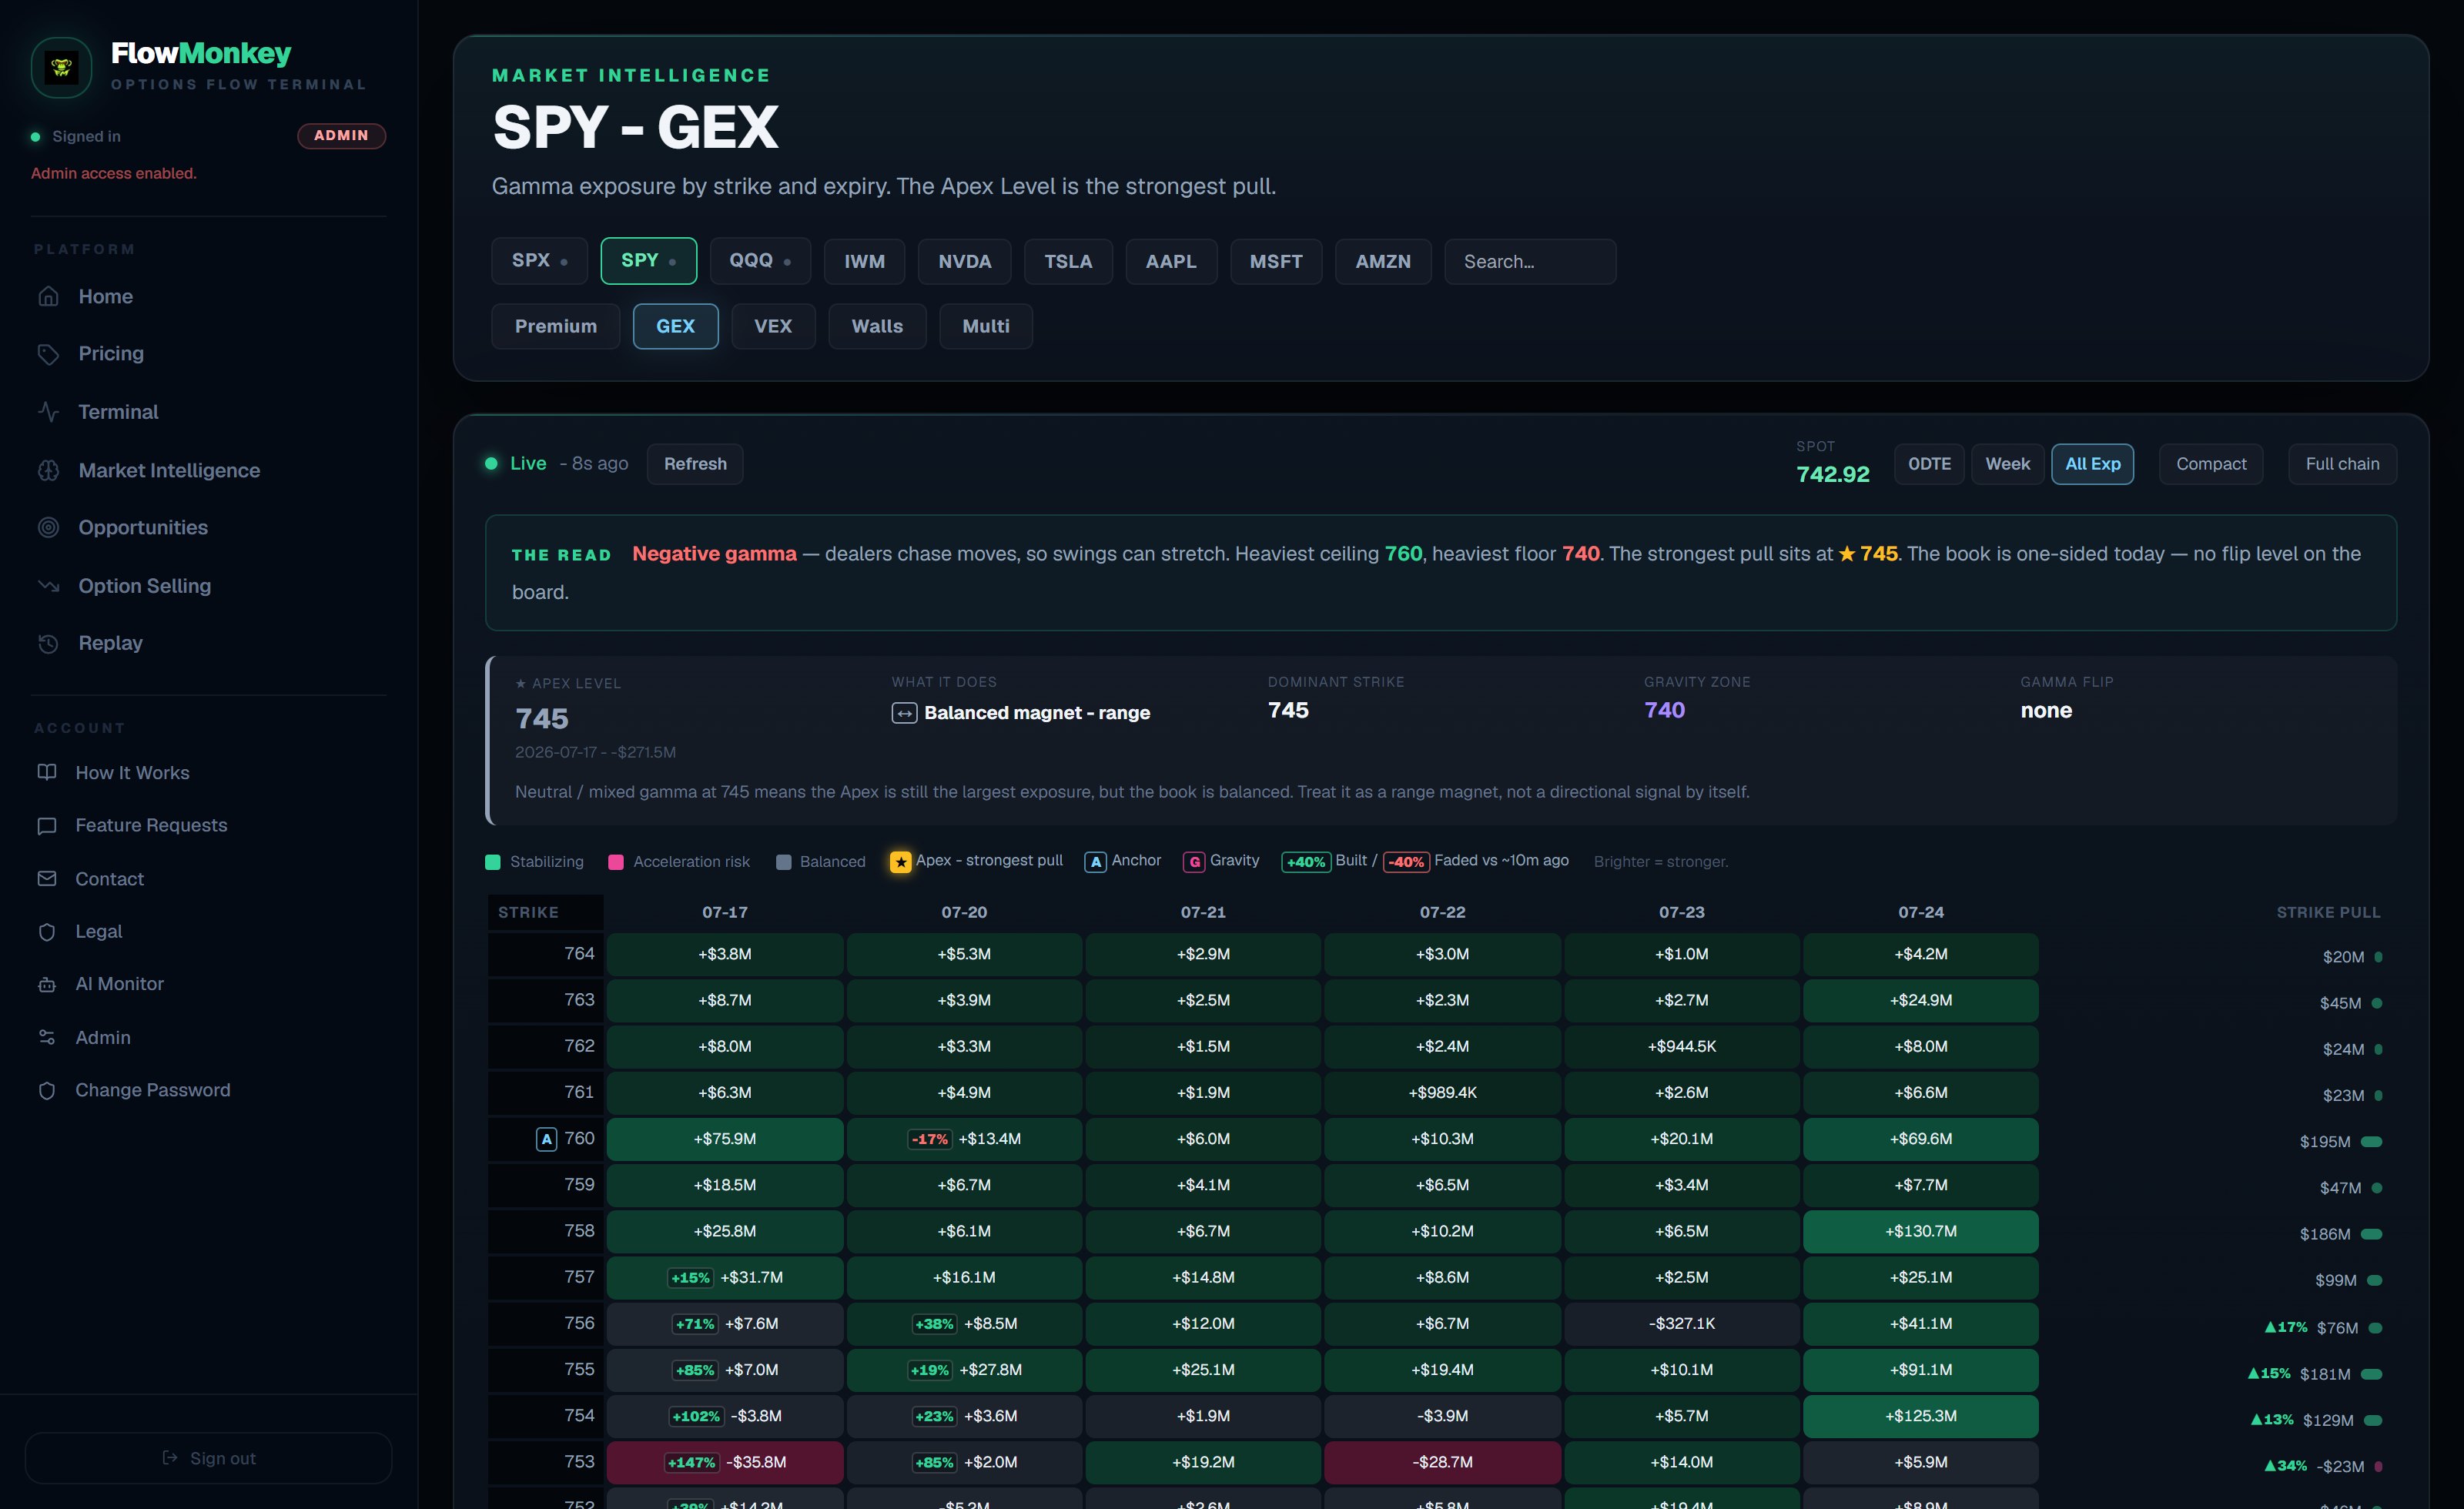Click the Replay history icon
The image size is (2464, 1509).
tap(48, 643)
